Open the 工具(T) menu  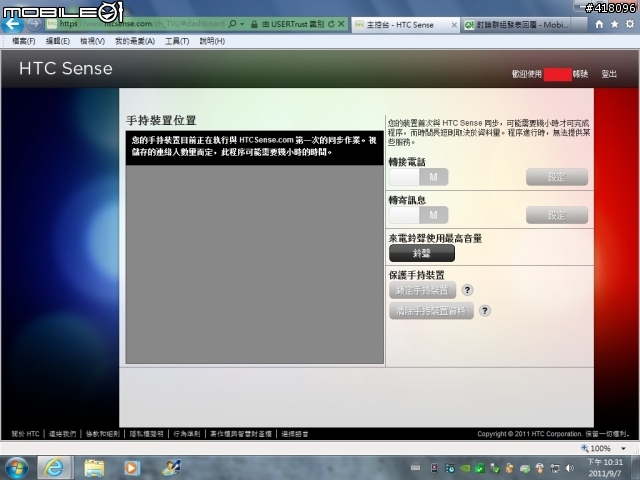coord(177,41)
